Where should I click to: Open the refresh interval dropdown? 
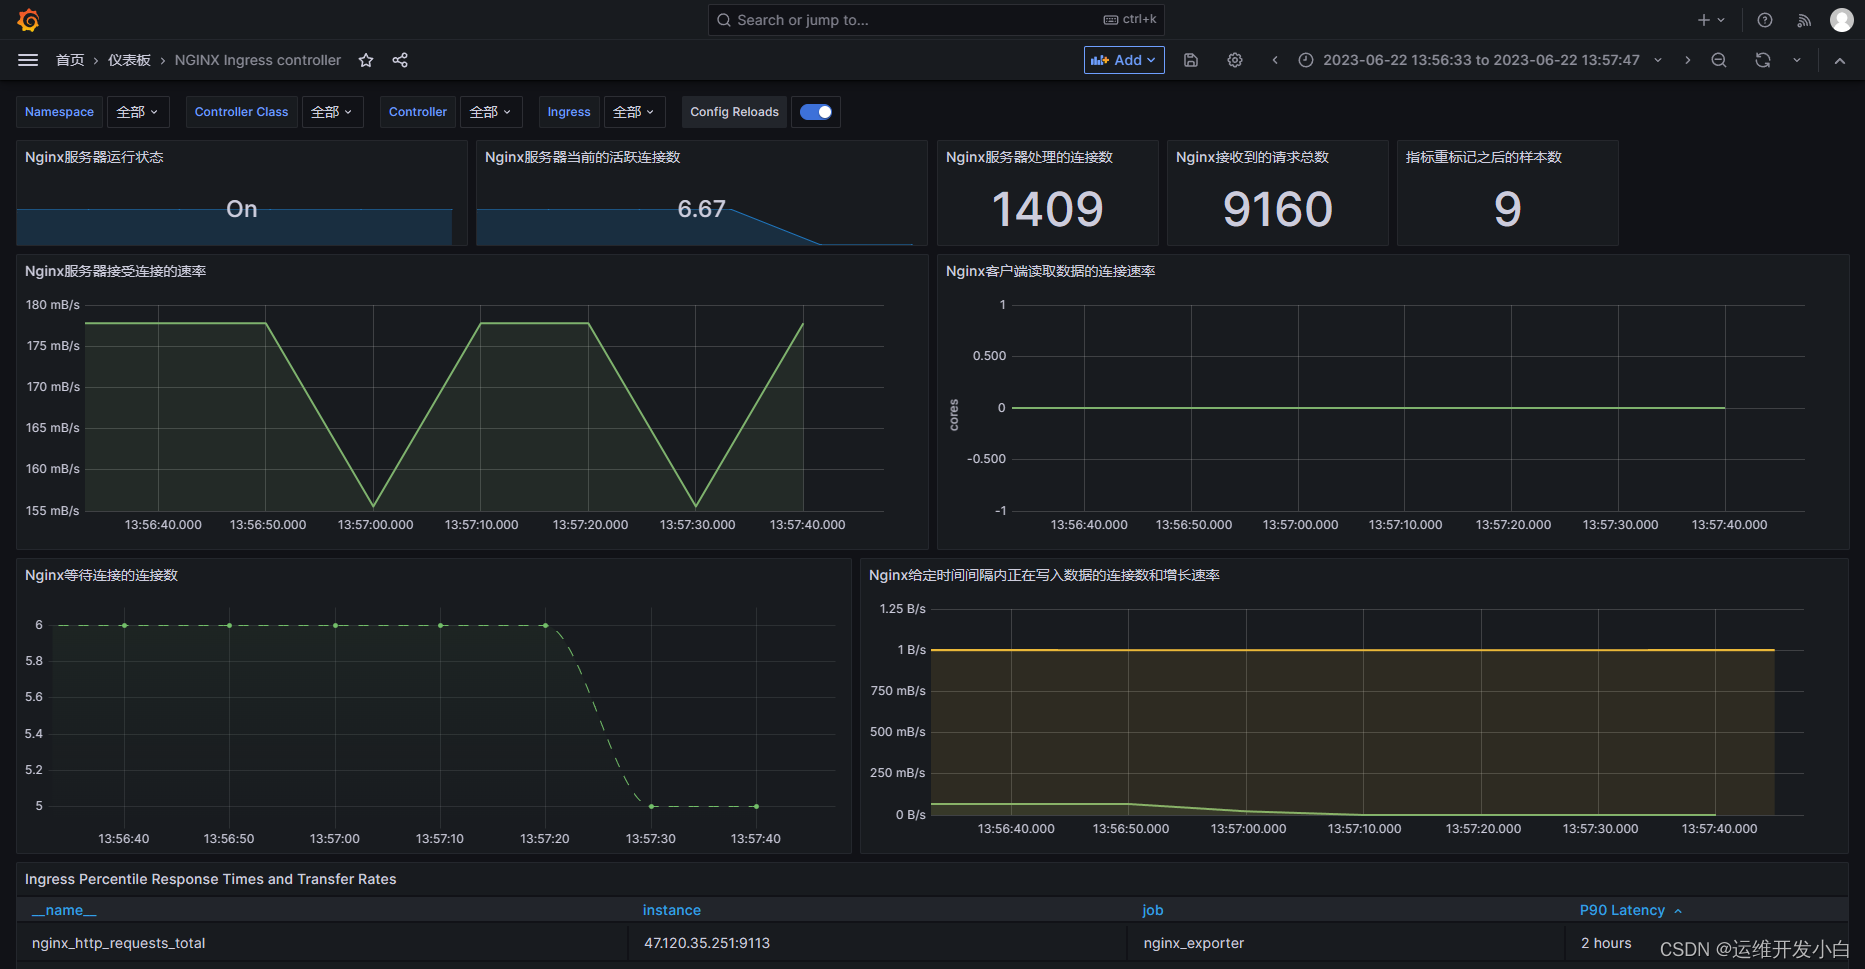point(1797,60)
